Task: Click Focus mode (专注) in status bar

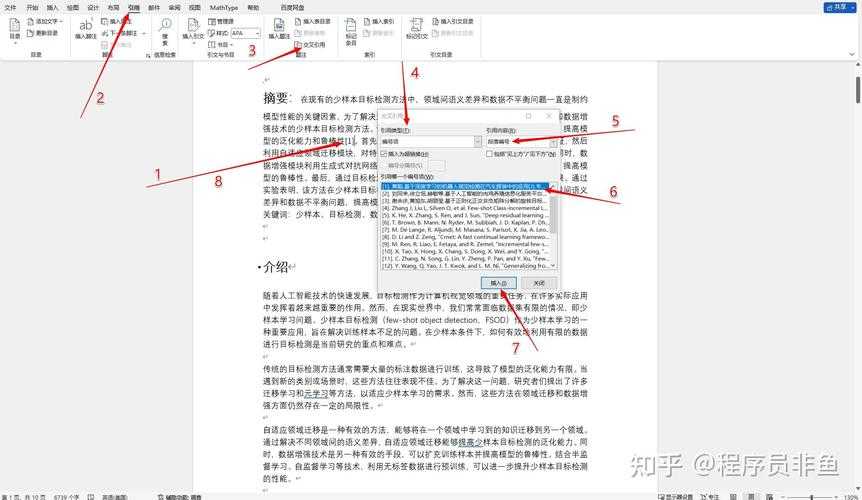Action: pos(709,497)
